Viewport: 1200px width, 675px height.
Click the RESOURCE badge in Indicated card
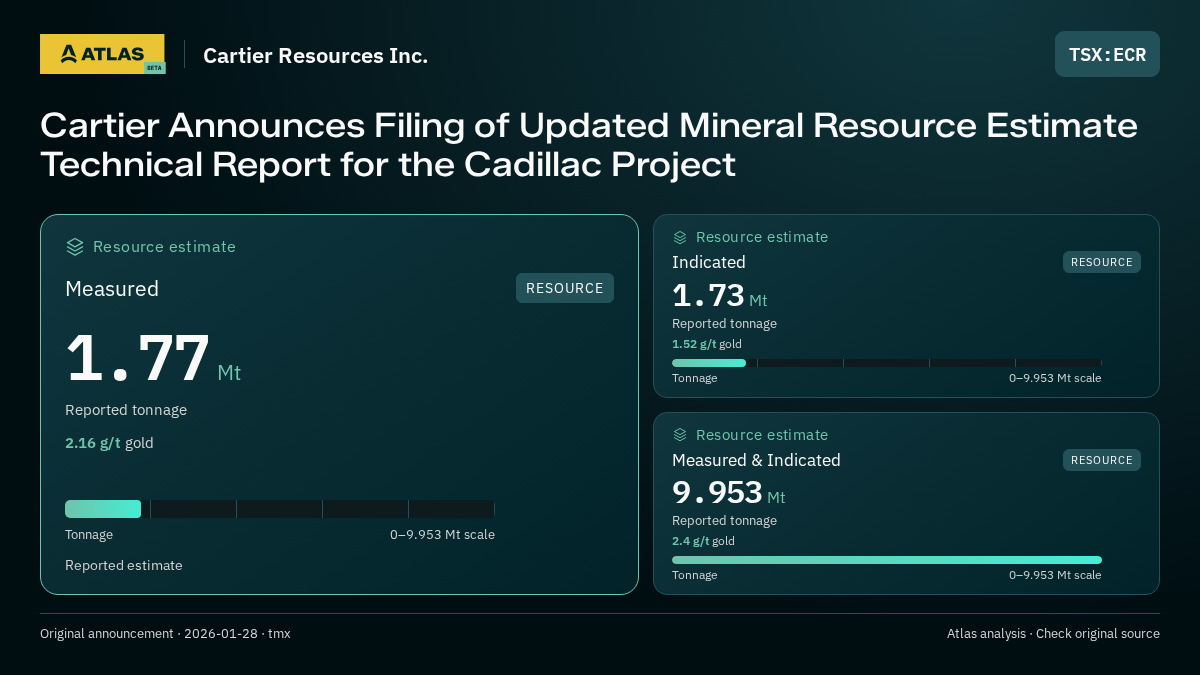1102,262
